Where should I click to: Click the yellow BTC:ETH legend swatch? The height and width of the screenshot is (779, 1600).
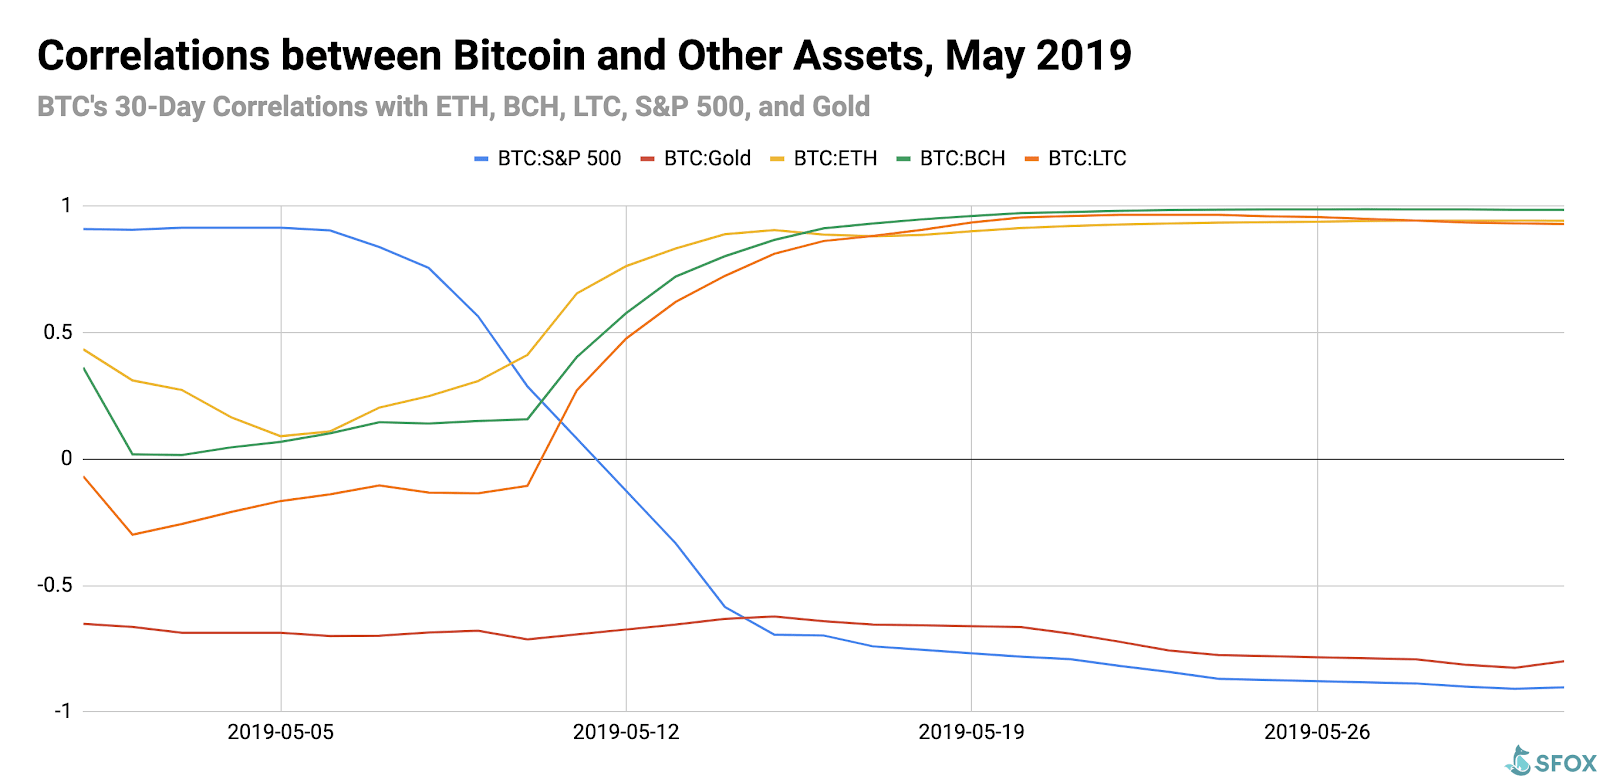pos(777,159)
